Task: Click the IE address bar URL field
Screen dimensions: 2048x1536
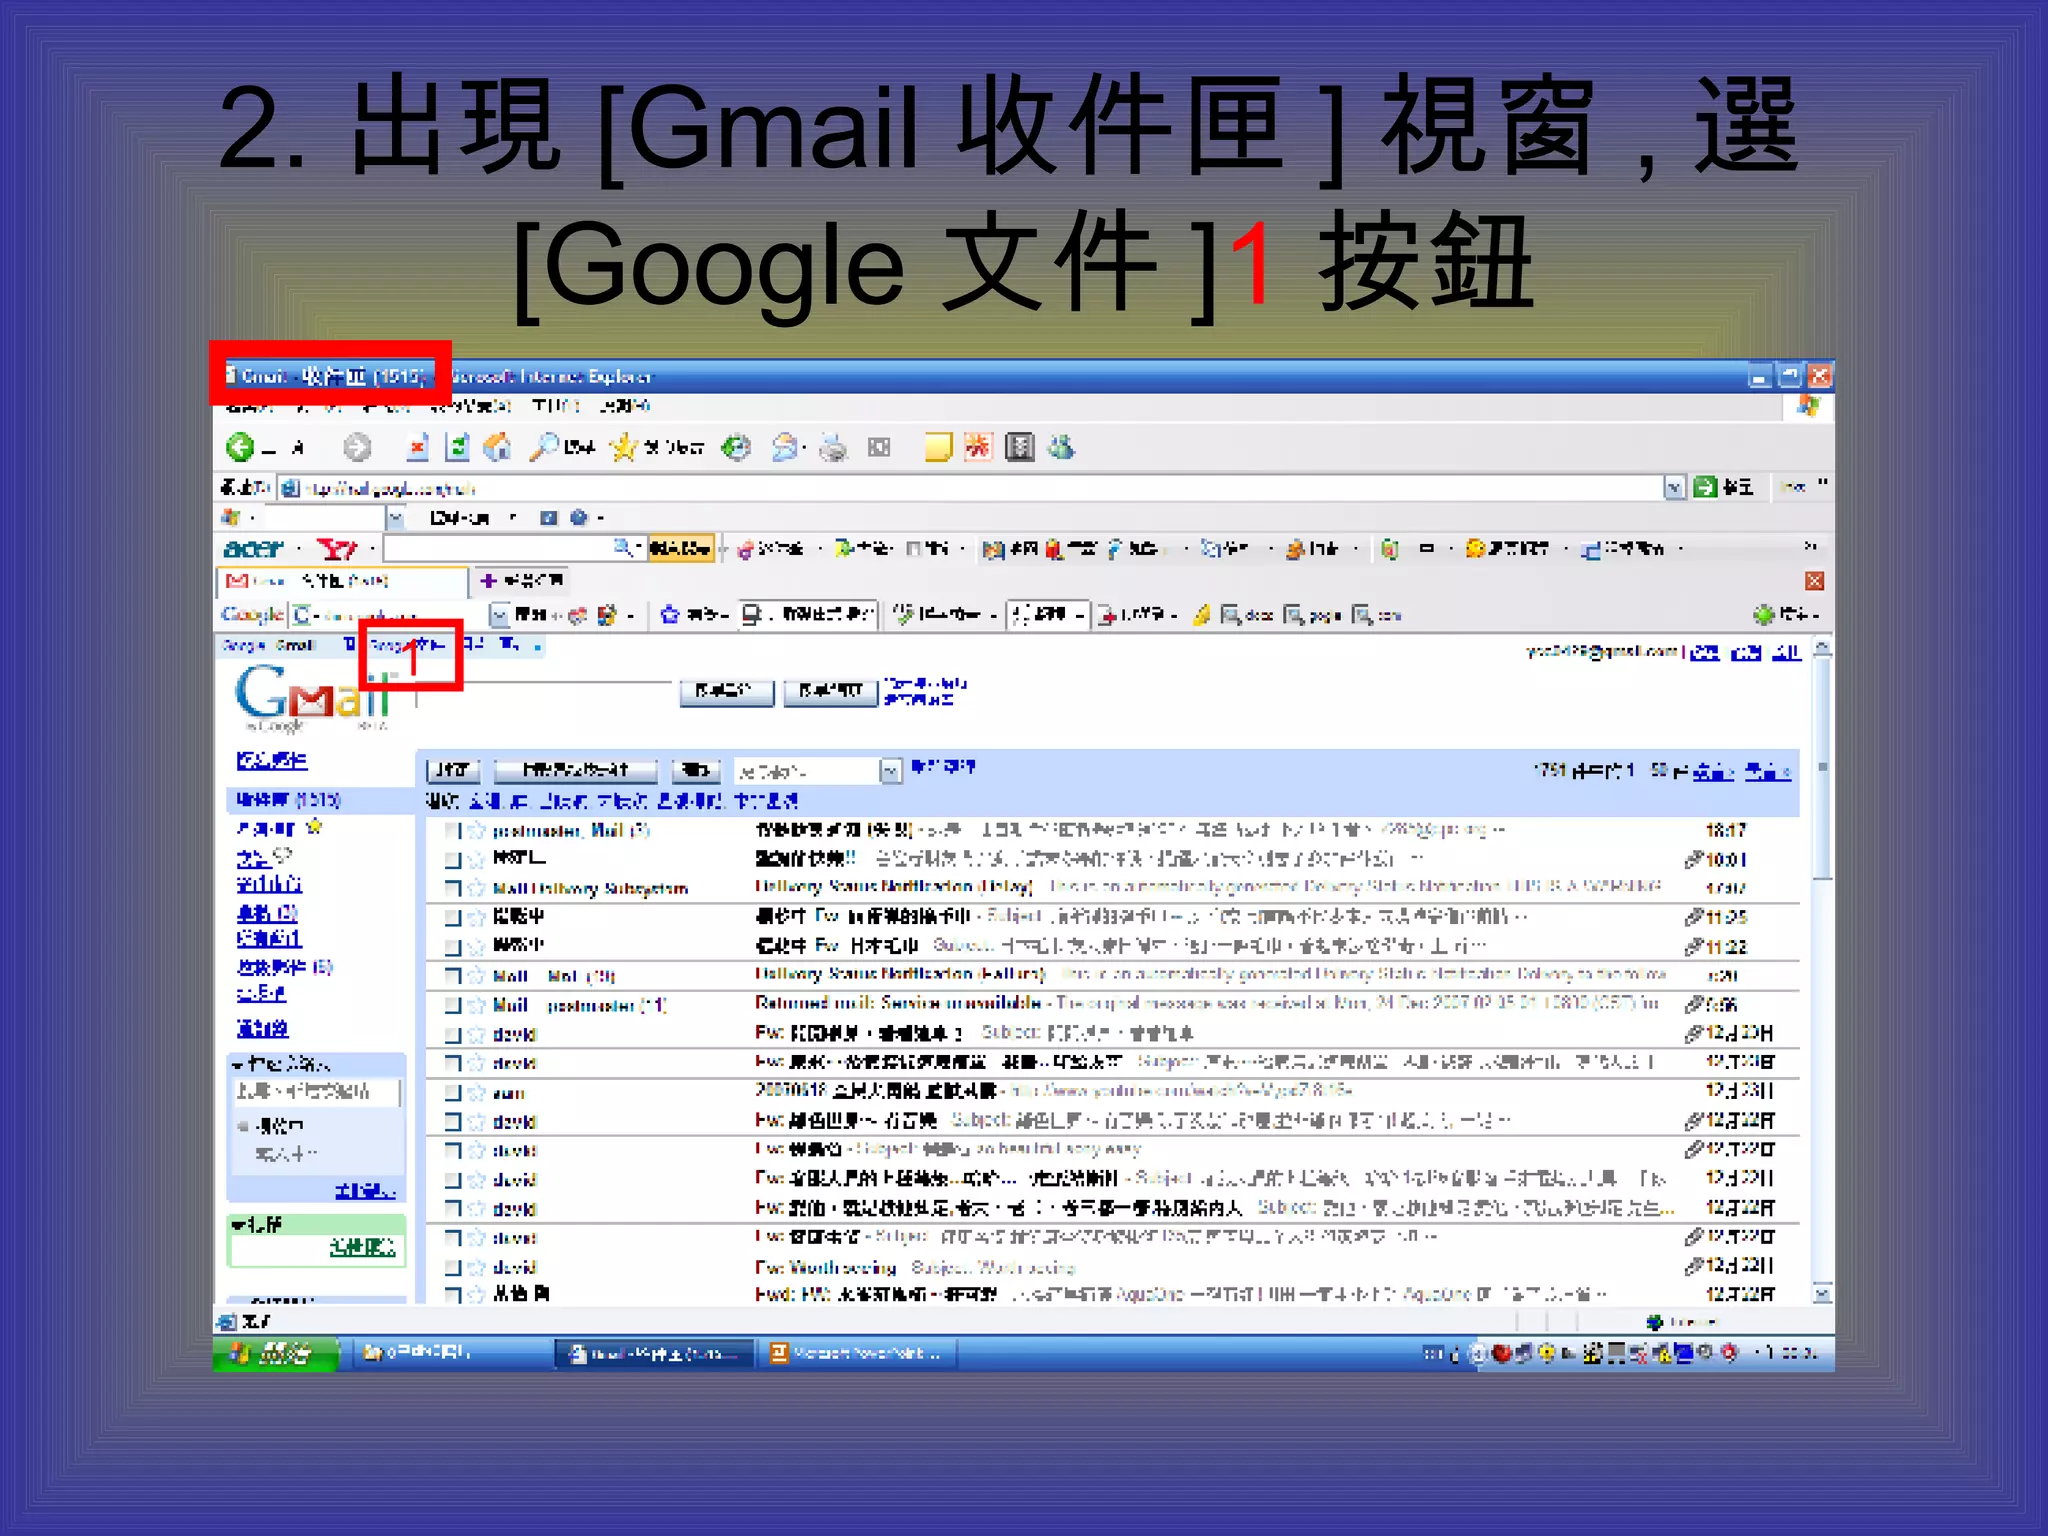Action: [970, 487]
